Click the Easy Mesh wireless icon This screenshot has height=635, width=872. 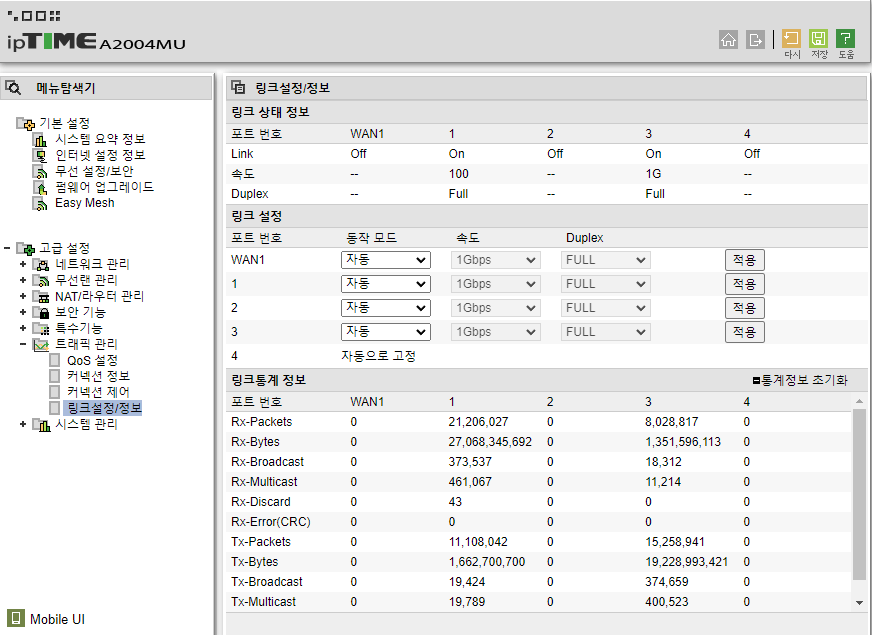40,204
